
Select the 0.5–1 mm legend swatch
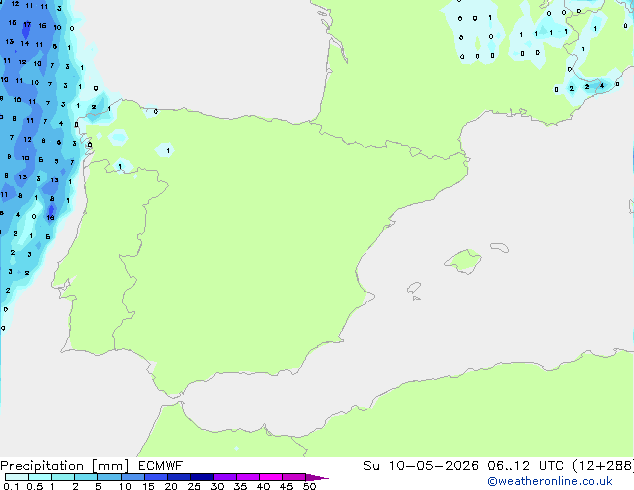pyautogui.click(x=40, y=477)
